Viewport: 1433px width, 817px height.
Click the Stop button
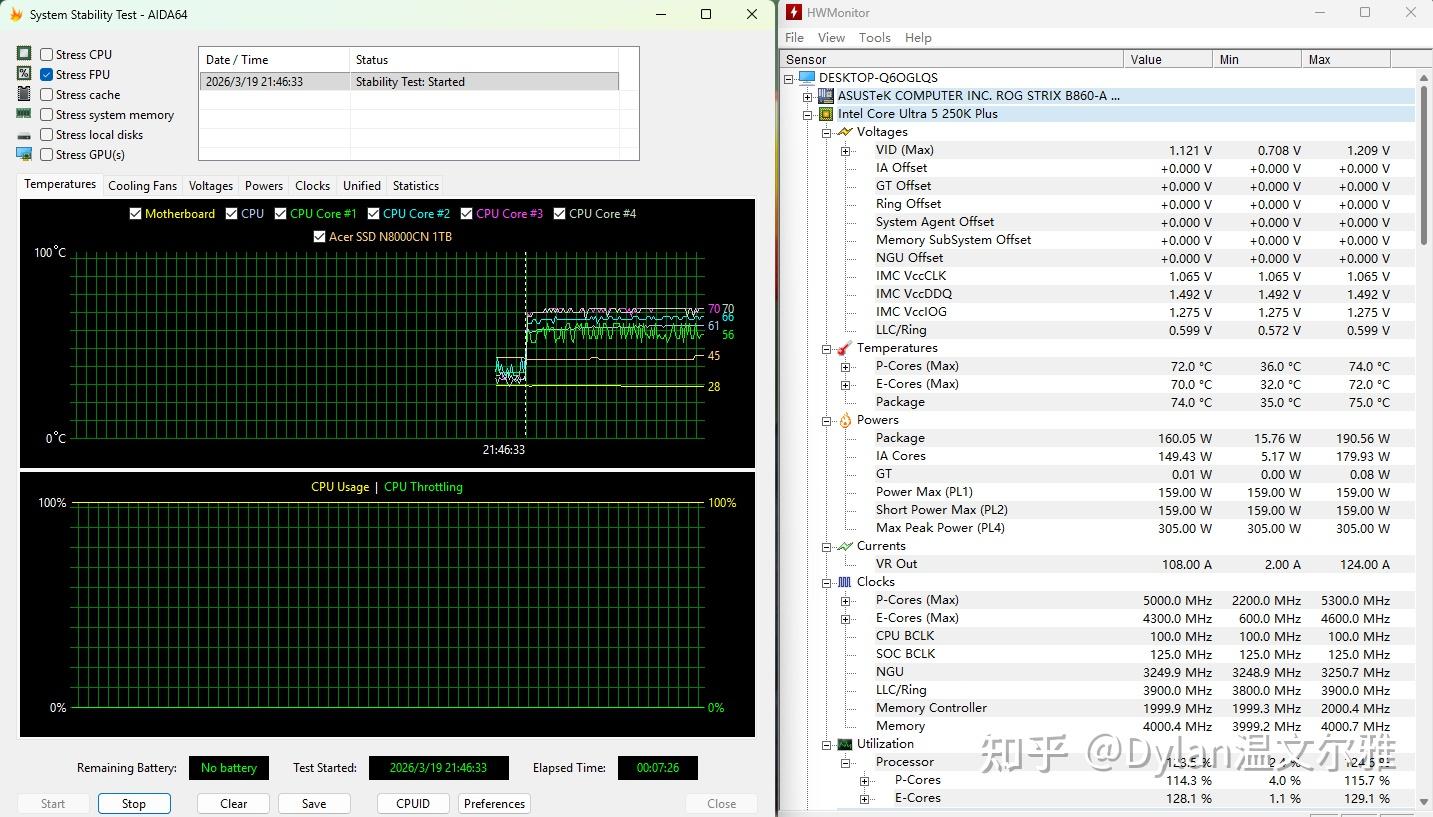(x=134, y=804)
